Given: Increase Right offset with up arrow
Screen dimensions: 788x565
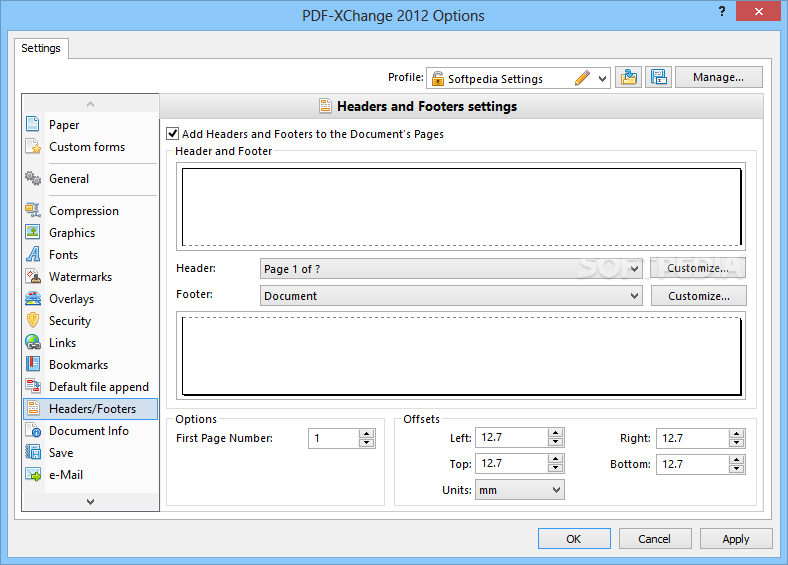Looking at the screenshot, I should pos(736,433).
